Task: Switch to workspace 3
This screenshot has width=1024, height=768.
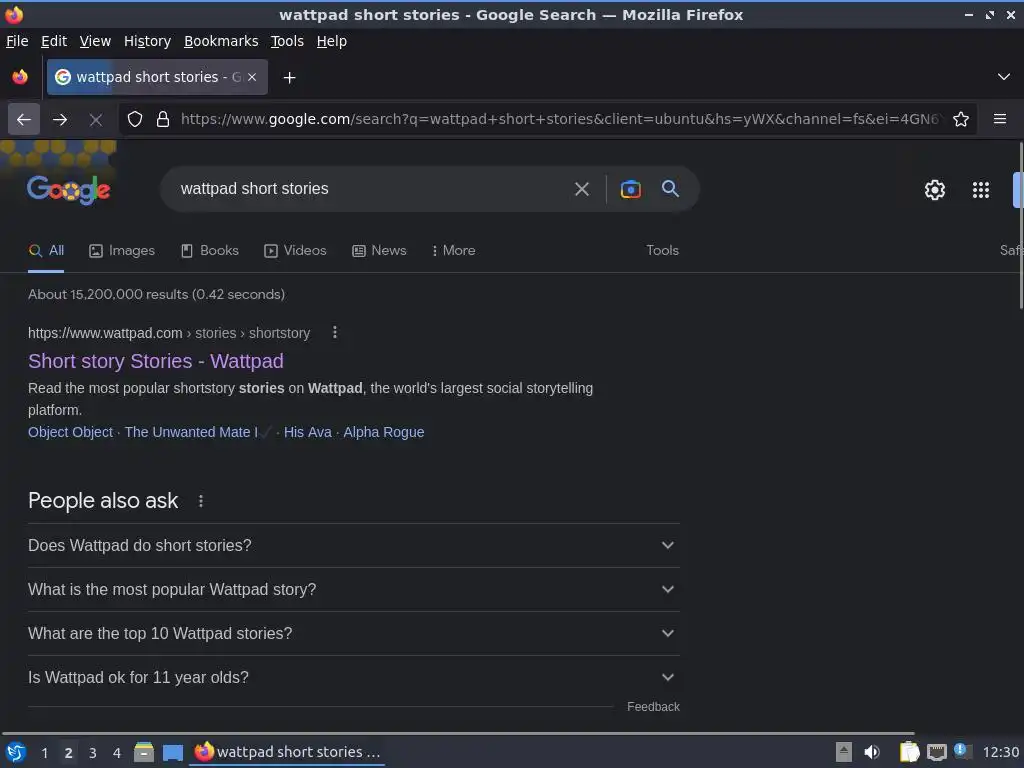Action: click(93, 753)
